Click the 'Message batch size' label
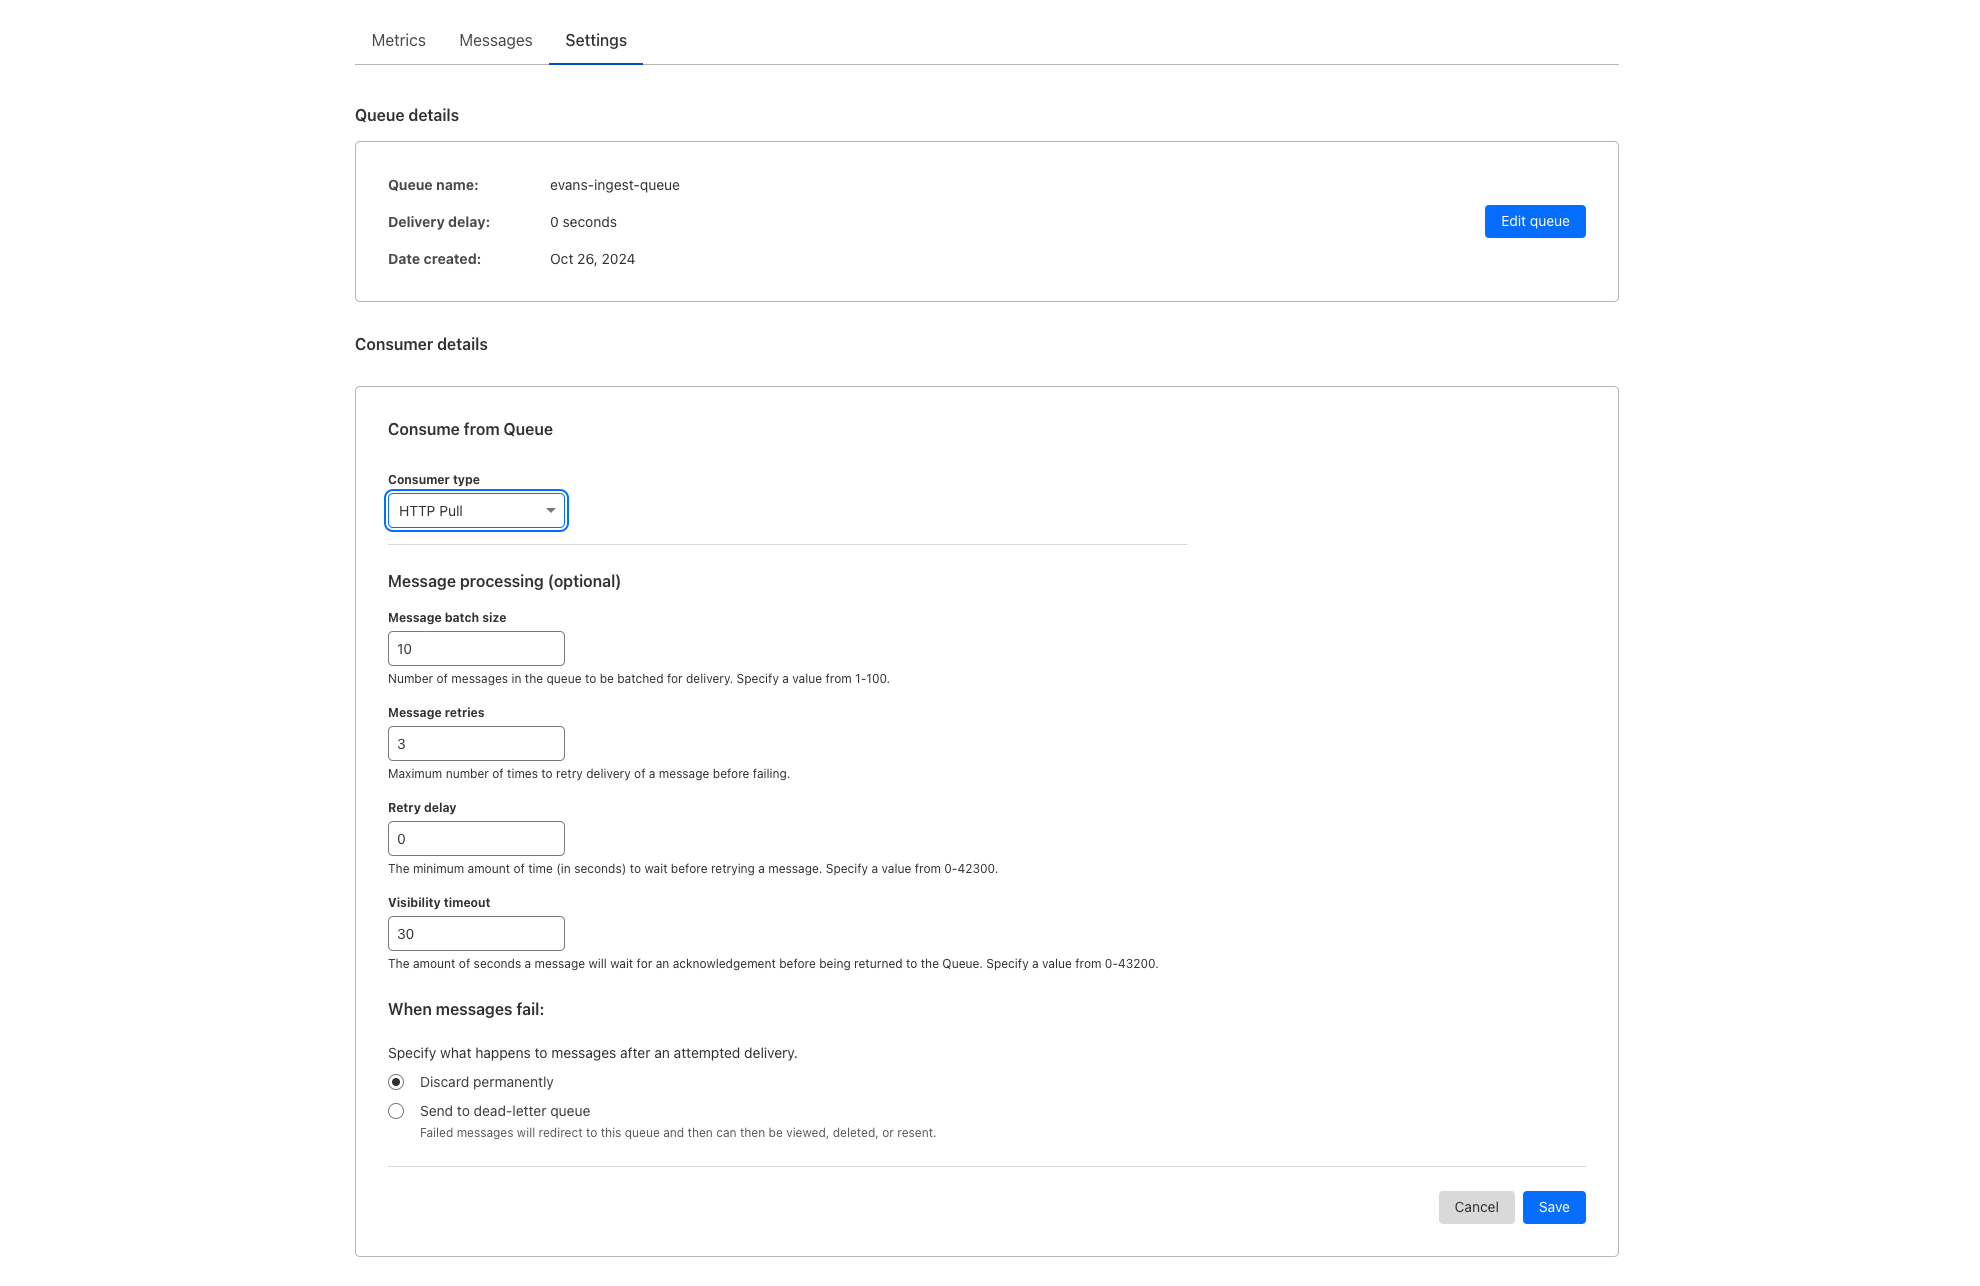Screen dimensions: 1980x1286 coord(447,618)
